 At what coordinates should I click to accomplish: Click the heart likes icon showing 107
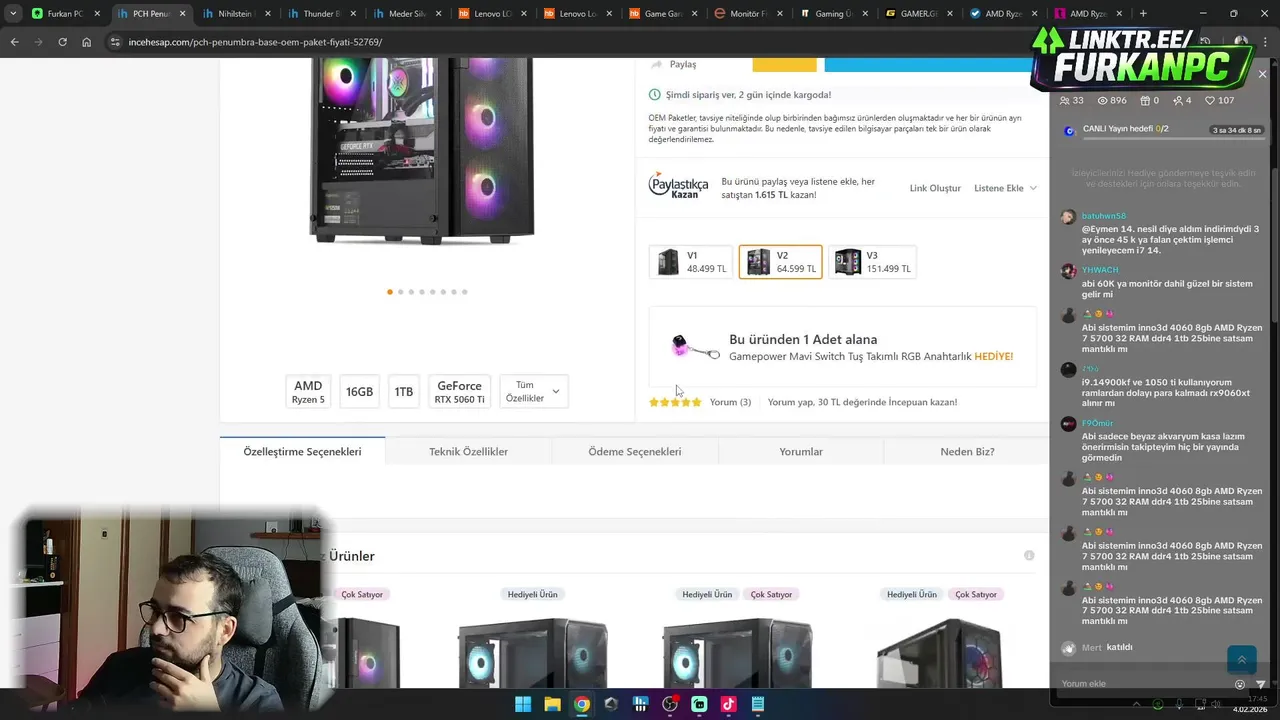click(1210, 101)
